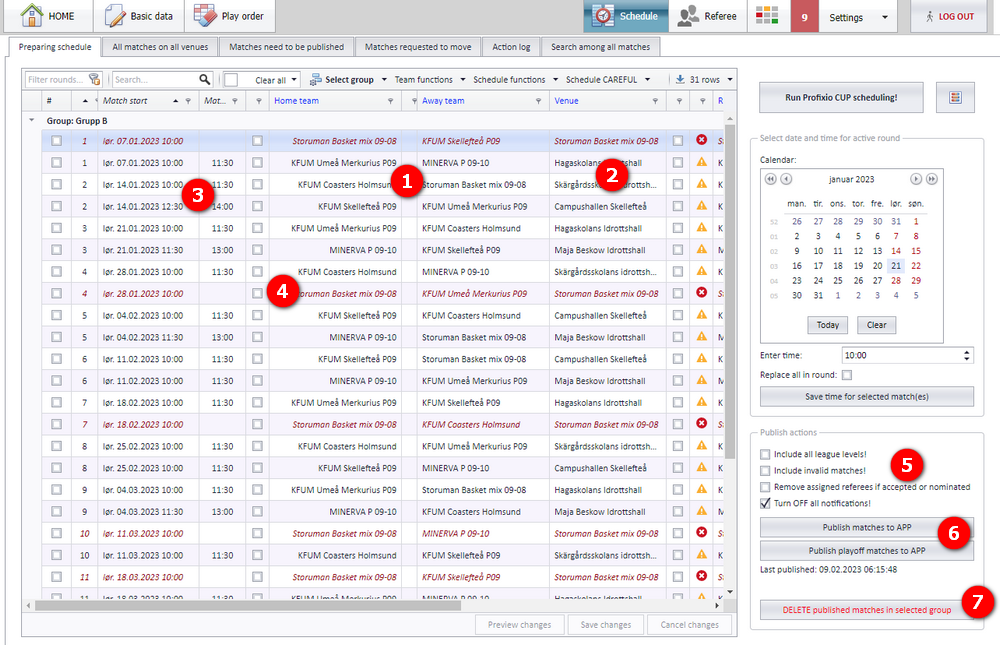Click red error icon on 07.01.2023 Storuman row
This screenshot has height=645, width=1000.
point(702,140)
